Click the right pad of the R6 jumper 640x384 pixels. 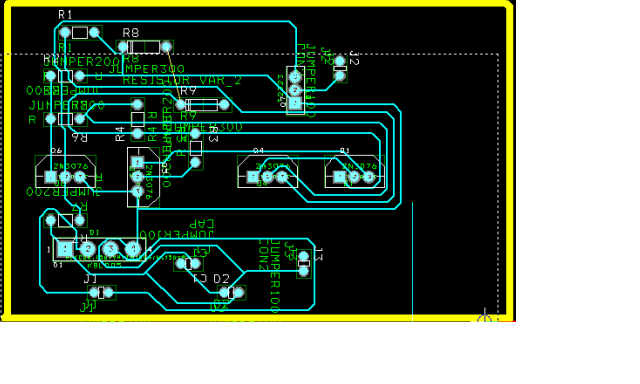click(x=80, y=119)
